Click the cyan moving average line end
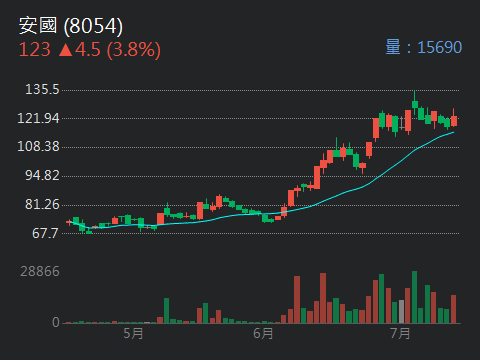The height and width of the screenshot is (360, 480). click(x=453, y=132)
